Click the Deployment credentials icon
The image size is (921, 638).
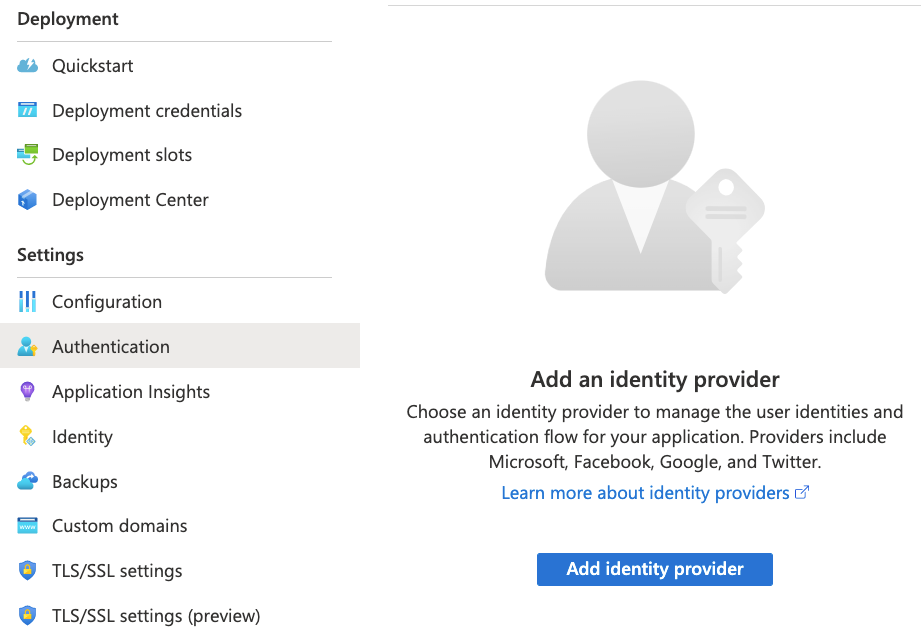pos(27,110)
